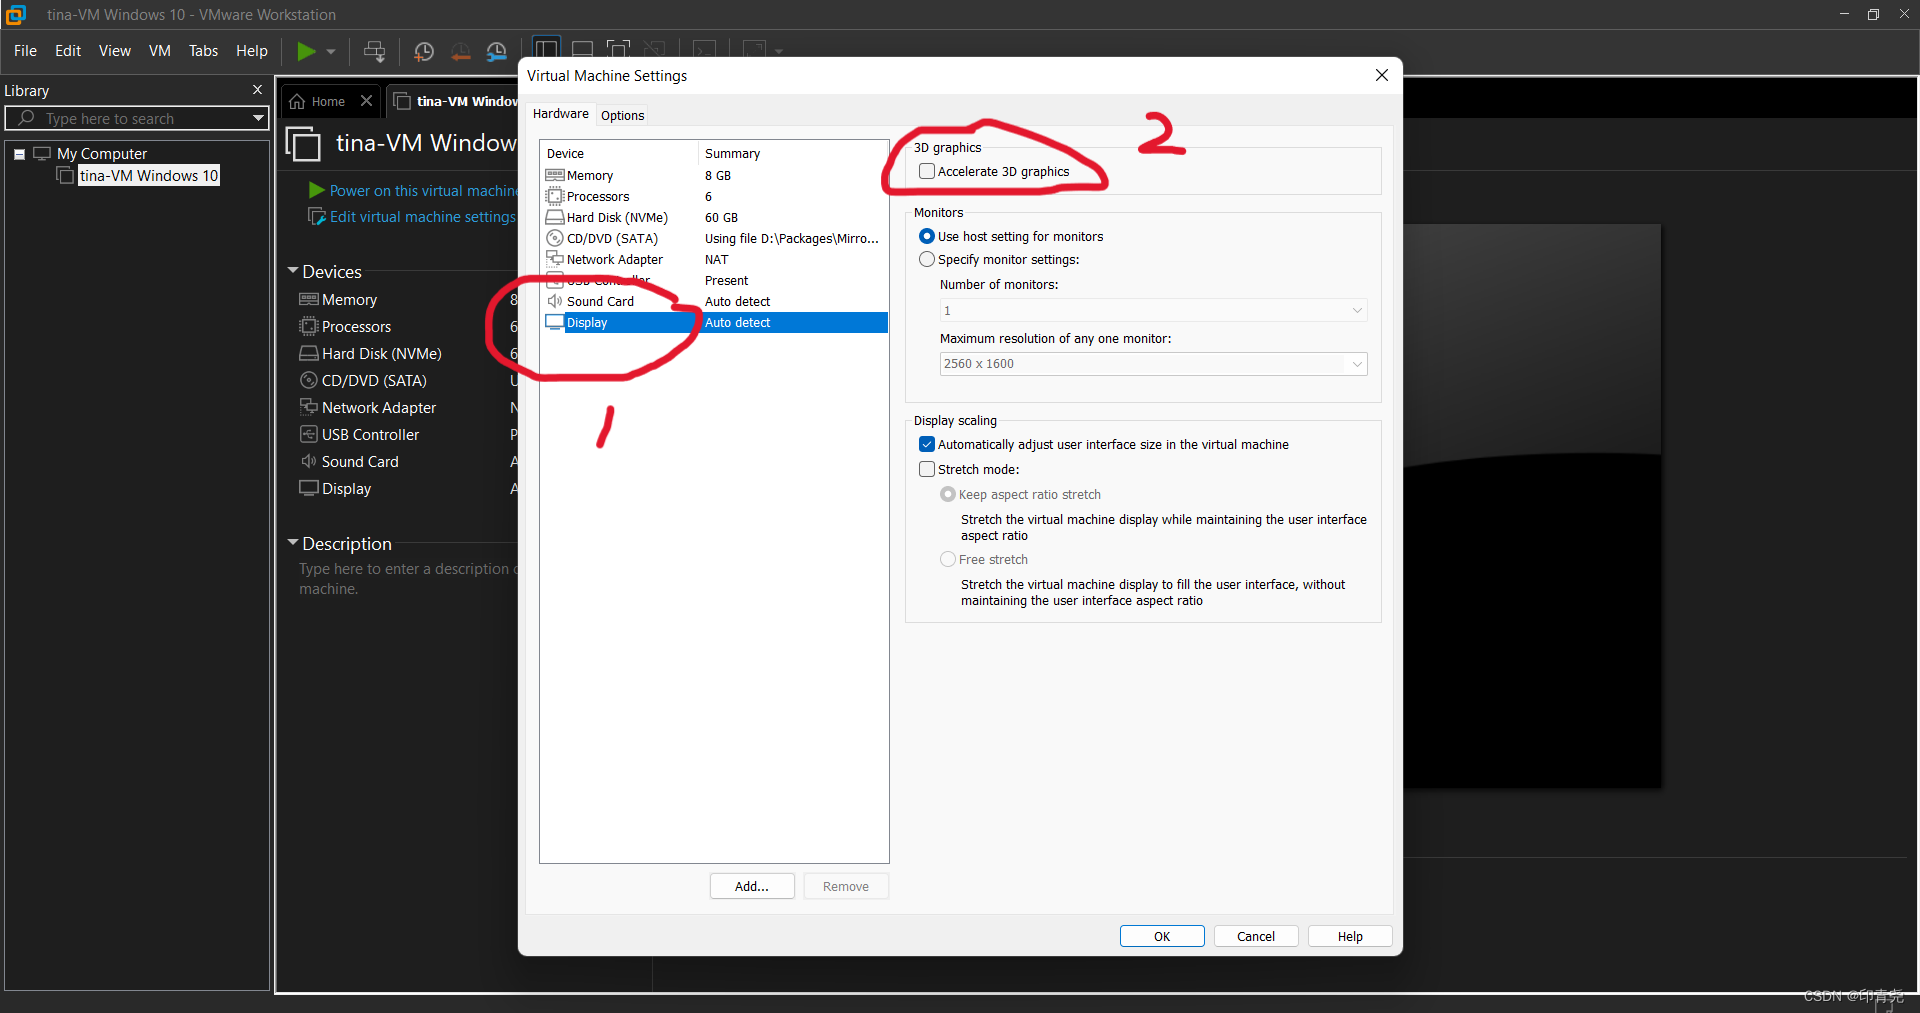Click the Take Snapshot clock icon
1920x1013 pixels.
click(424, 51)
